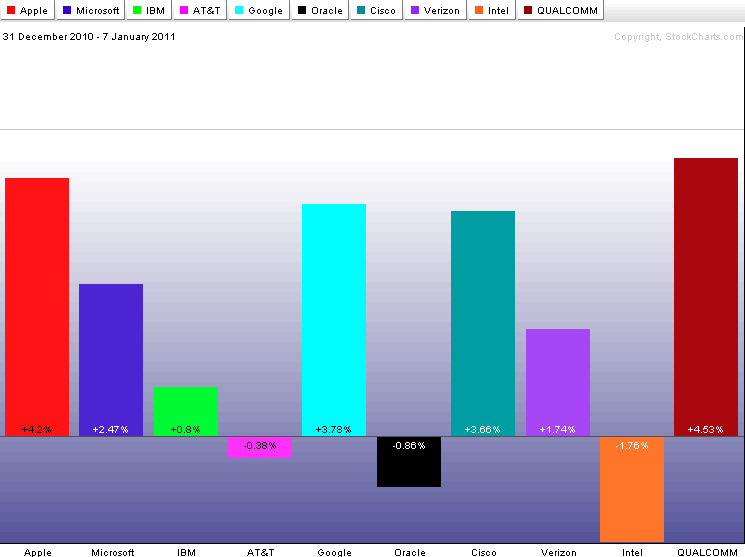Select the black Oracle bar

click(x=409, y=461)
